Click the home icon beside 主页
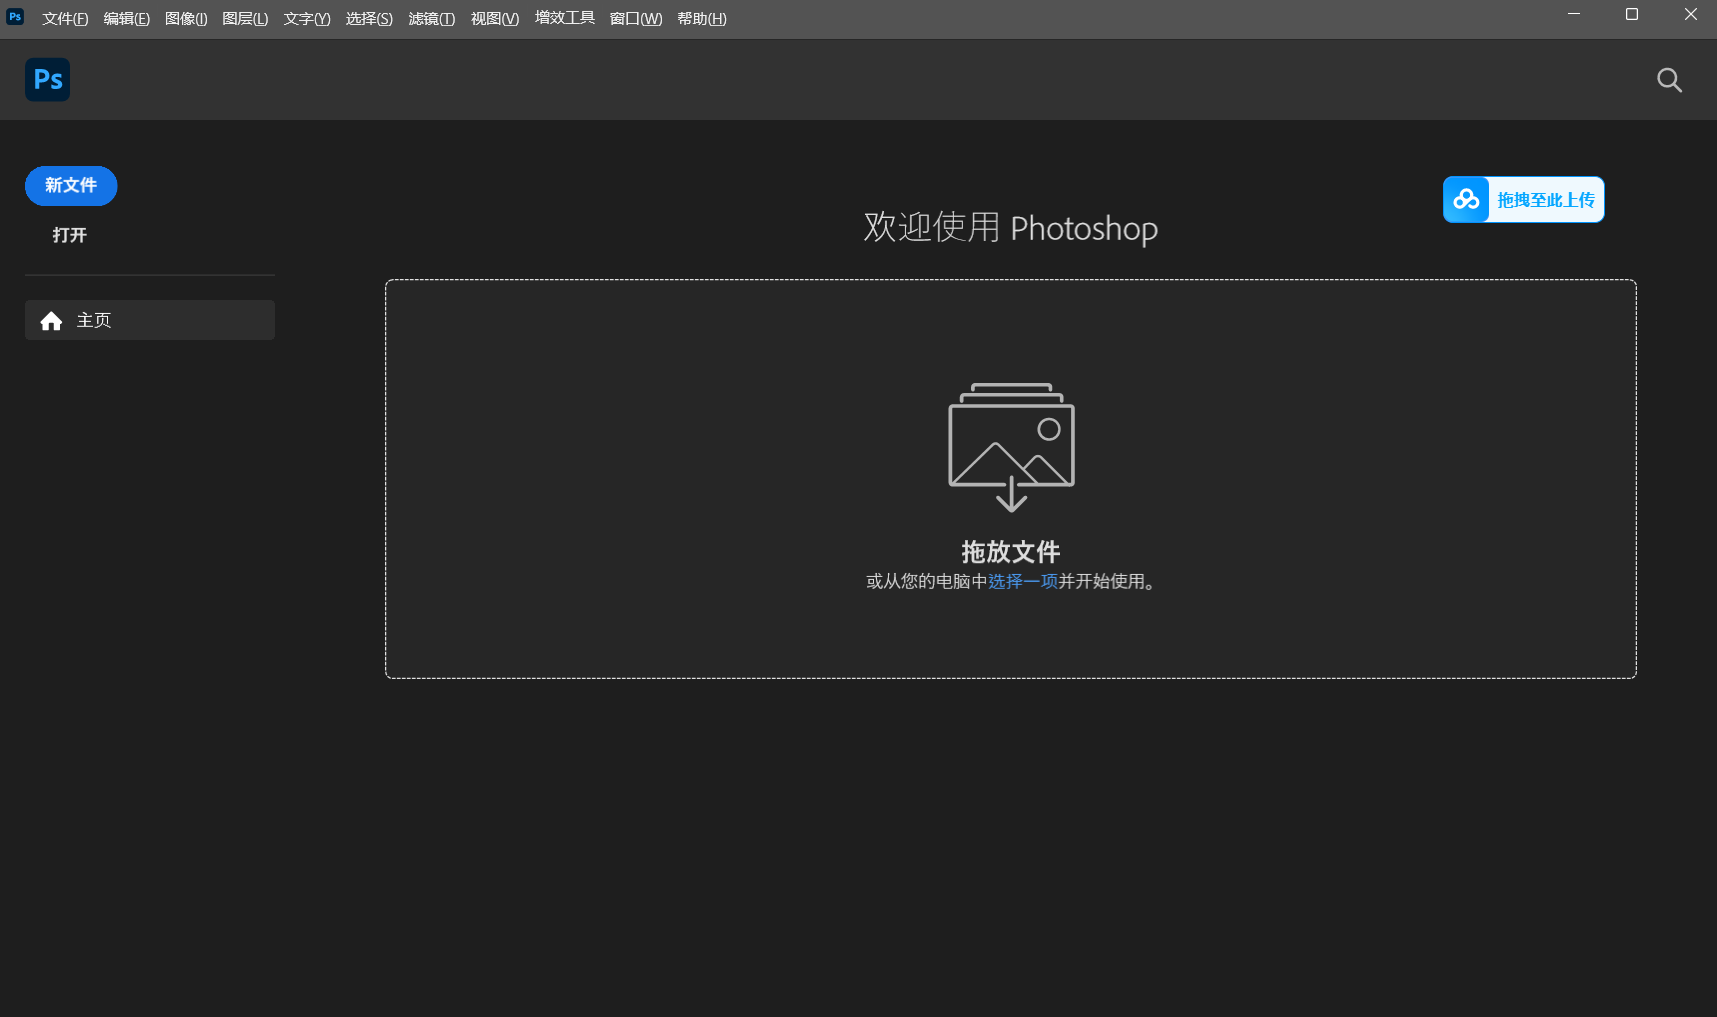Image resolution: width=1717 pixels, height=1017 pixels. [51, 321]
